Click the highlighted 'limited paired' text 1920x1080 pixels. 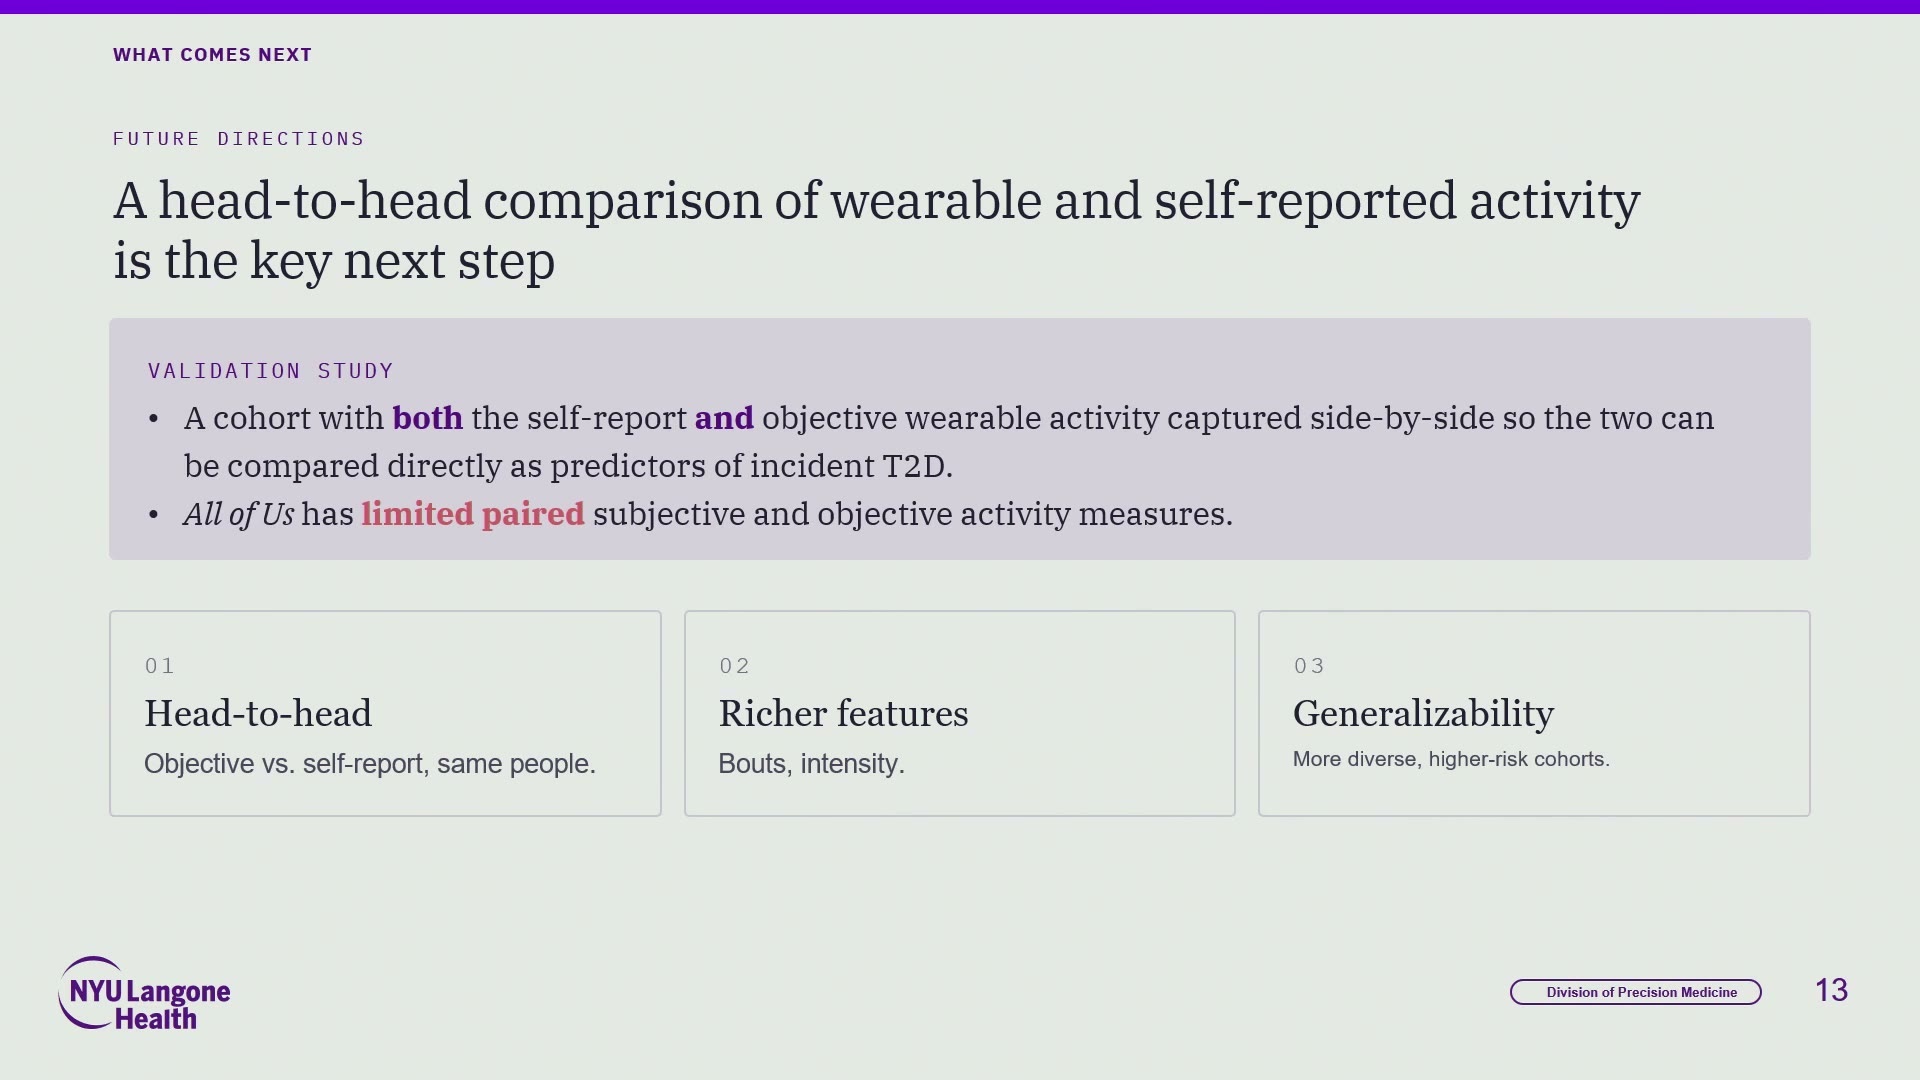(473, 514)
